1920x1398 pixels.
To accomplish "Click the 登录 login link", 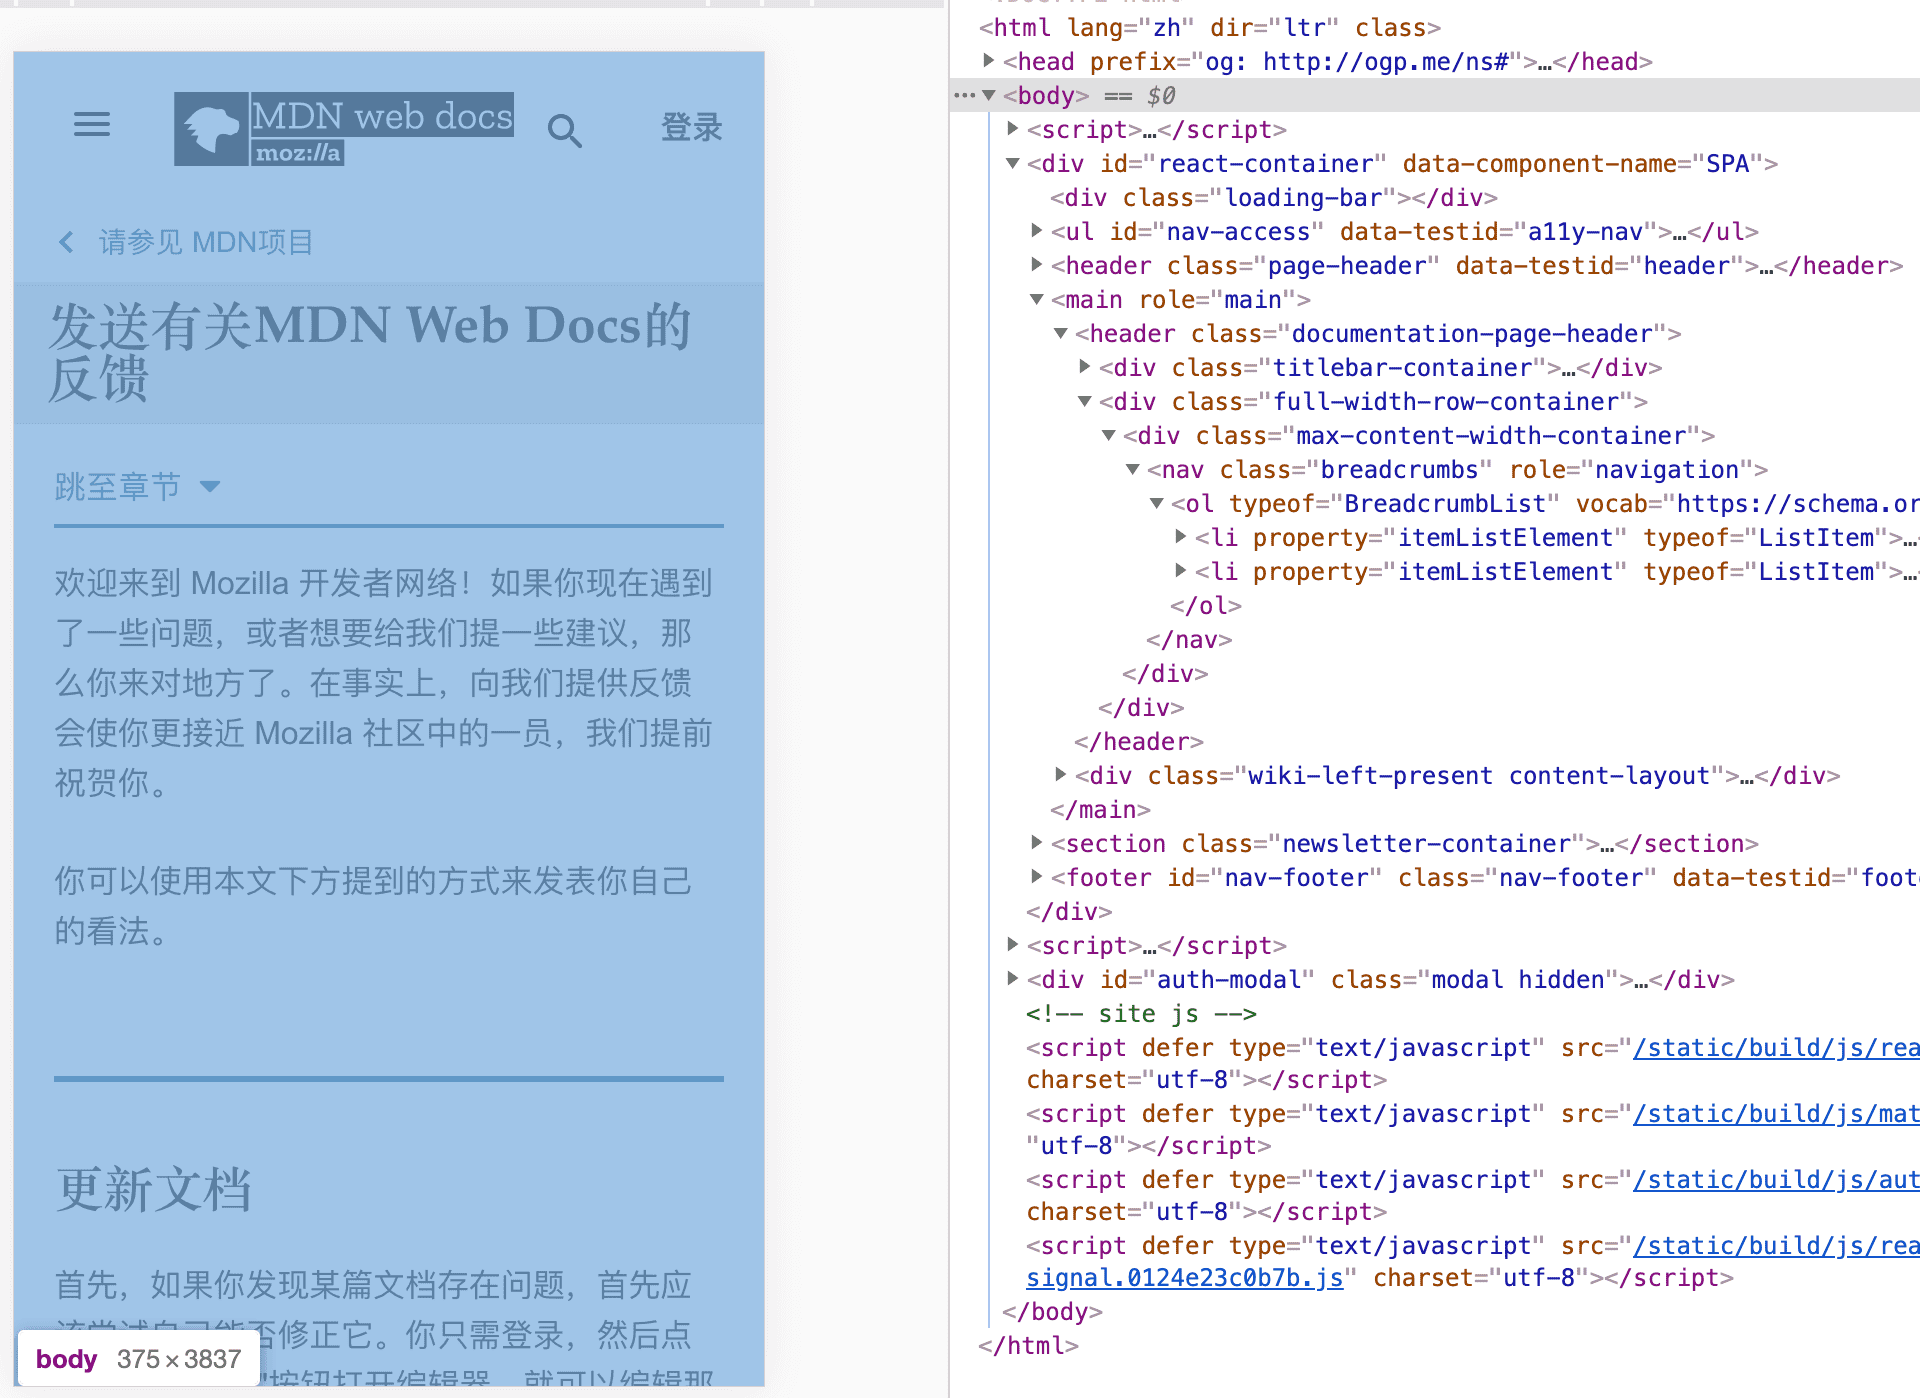I will pyautogui.click(x=691, y=128).
